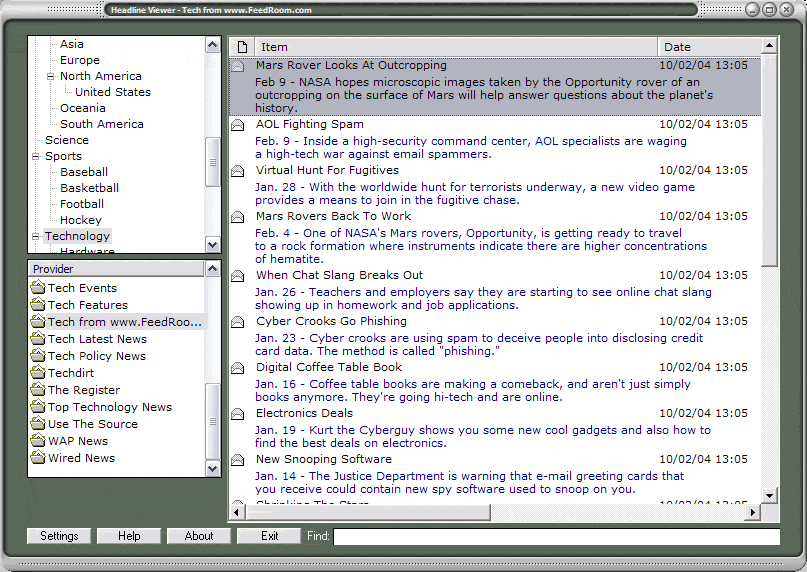The height and width of the screenshot is (572, 807).
Task: Click envelope icon beside Mars Rovers Back To Work
Action: [237, 217]
